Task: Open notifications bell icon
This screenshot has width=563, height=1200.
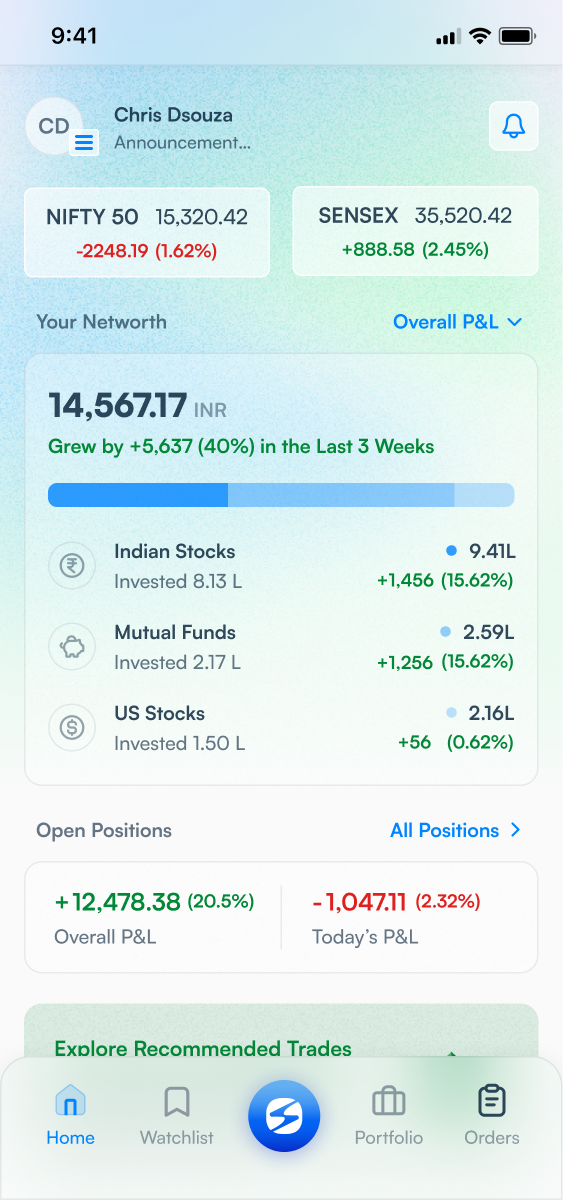Action: tap(514, 127)
